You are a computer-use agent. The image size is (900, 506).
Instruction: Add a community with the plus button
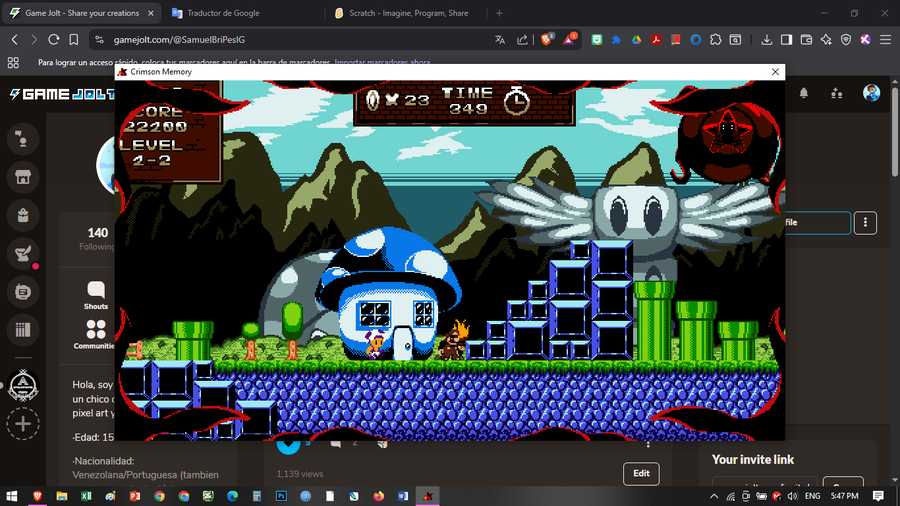point(23,424)
